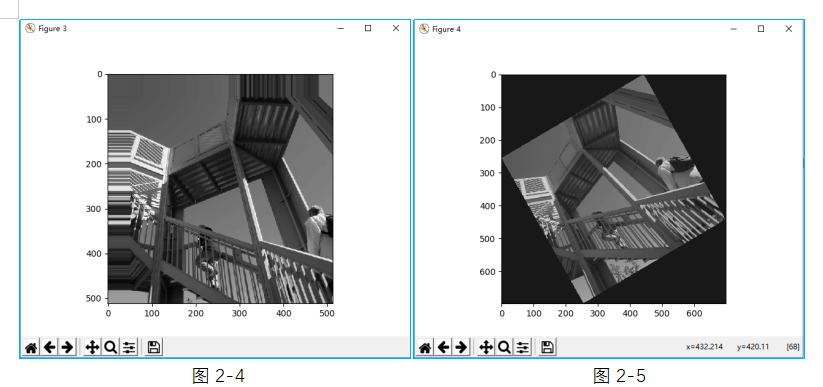The image size is (823, 387).
Task: Click pixel value [68] in Figure 4 status
Action: pyautogui.click(x=793, y=347)
